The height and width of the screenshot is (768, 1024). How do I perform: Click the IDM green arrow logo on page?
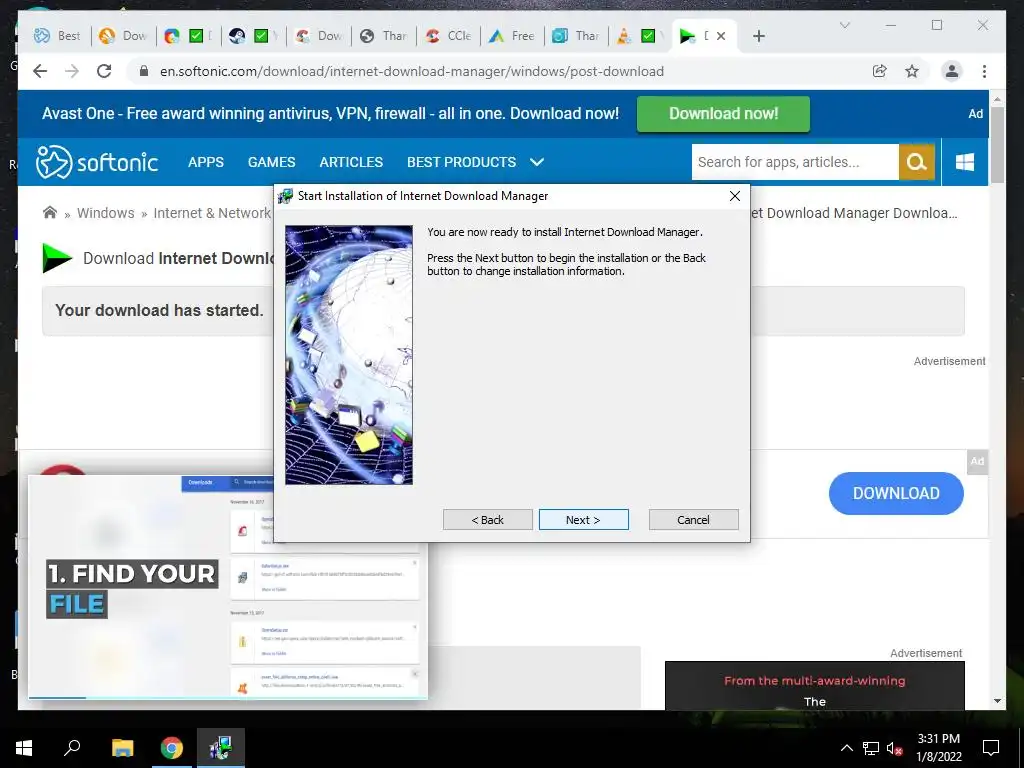[x=57, y=258]
